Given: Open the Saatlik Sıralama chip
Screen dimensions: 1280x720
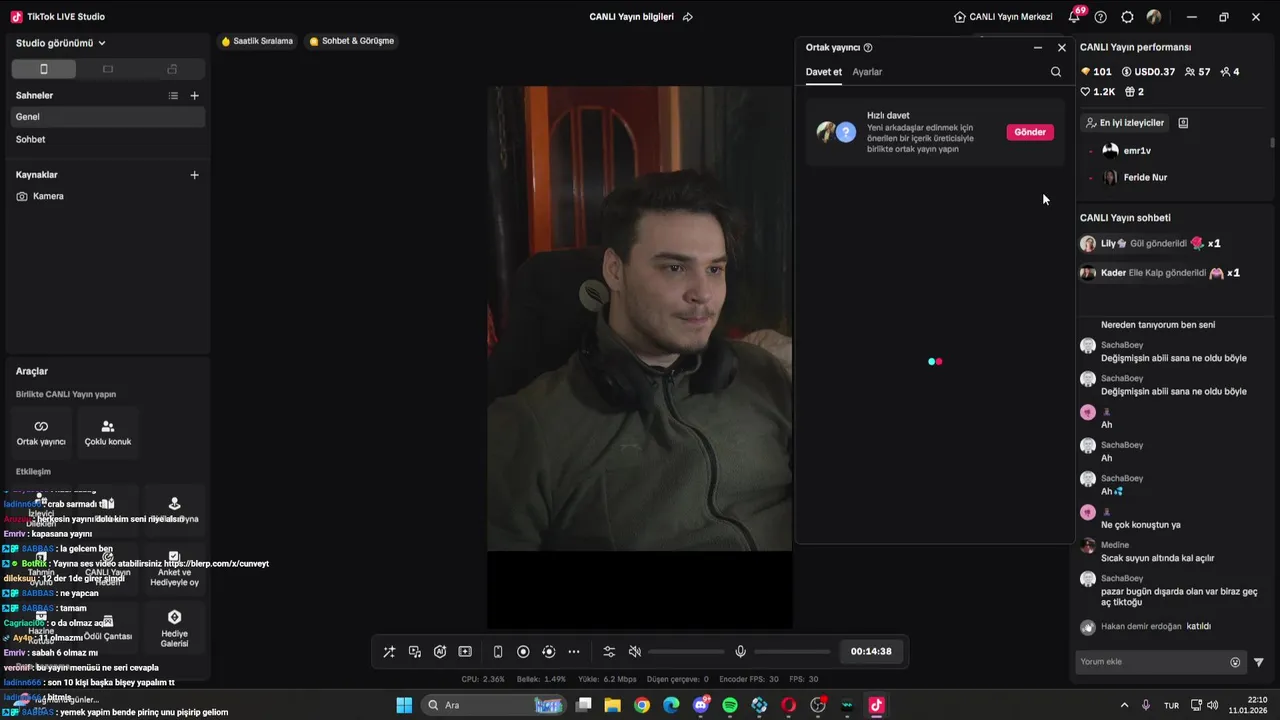Looking at the screenshot, I should point(257,41).
